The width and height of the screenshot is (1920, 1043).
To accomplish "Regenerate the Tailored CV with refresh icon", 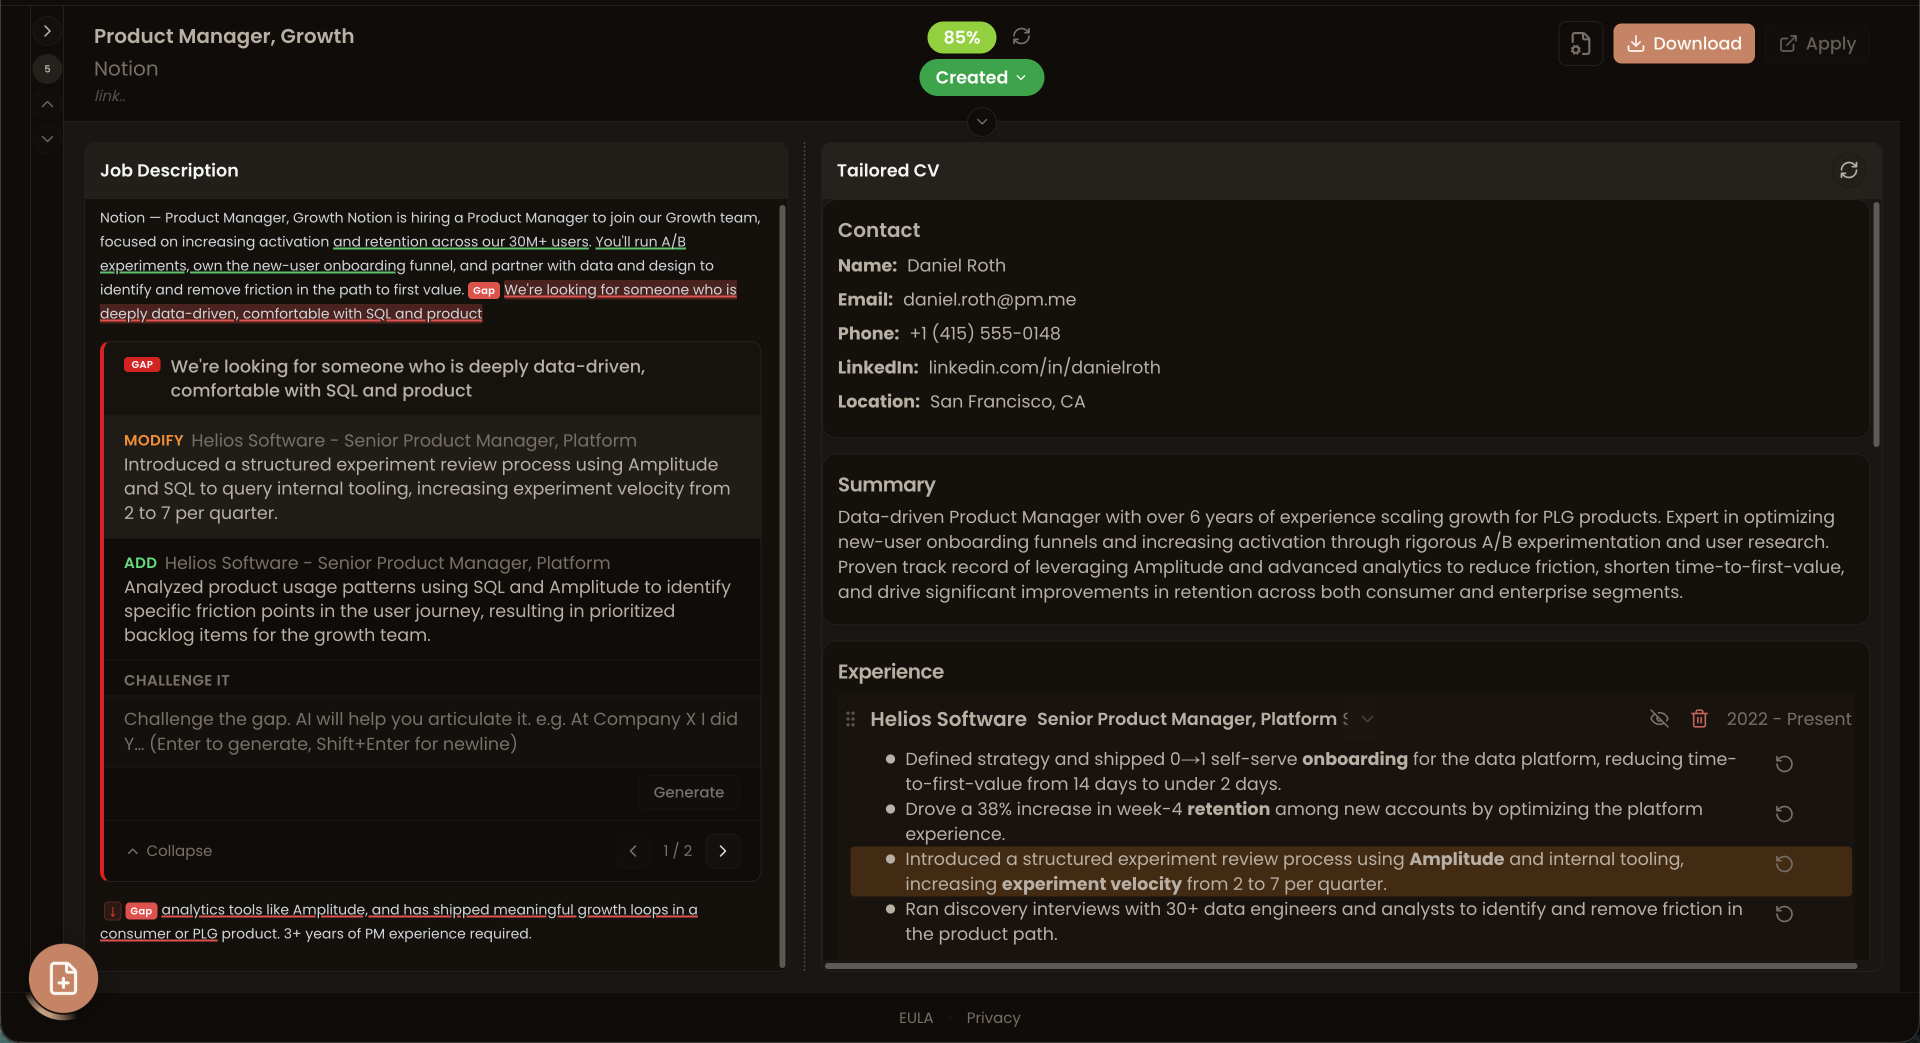I will click(1848, 170).
